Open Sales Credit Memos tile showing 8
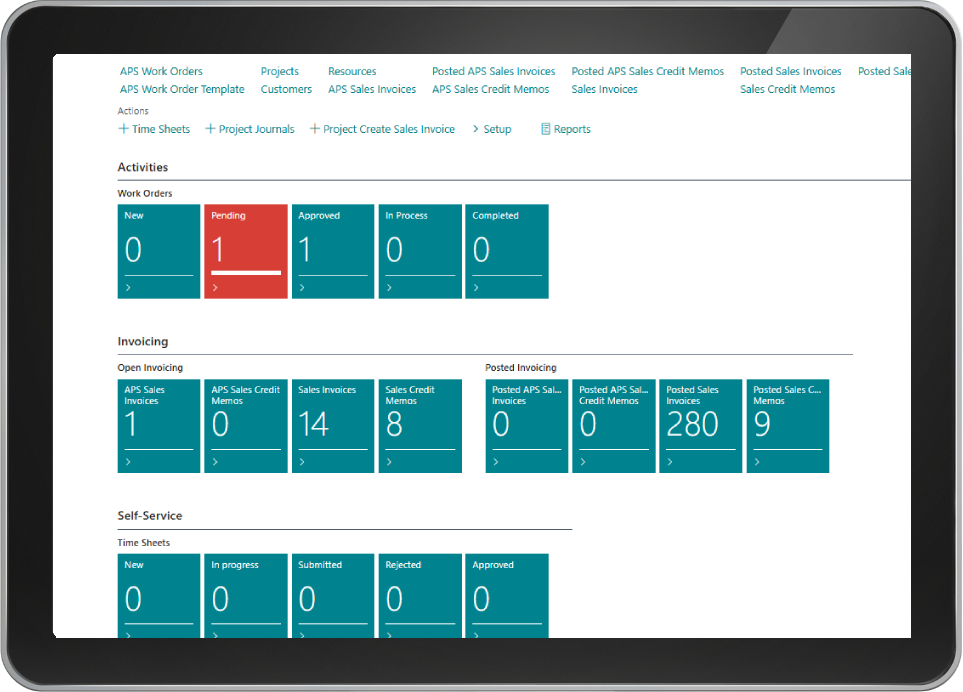This screenshot has height=692, width=963. (420, 426)
